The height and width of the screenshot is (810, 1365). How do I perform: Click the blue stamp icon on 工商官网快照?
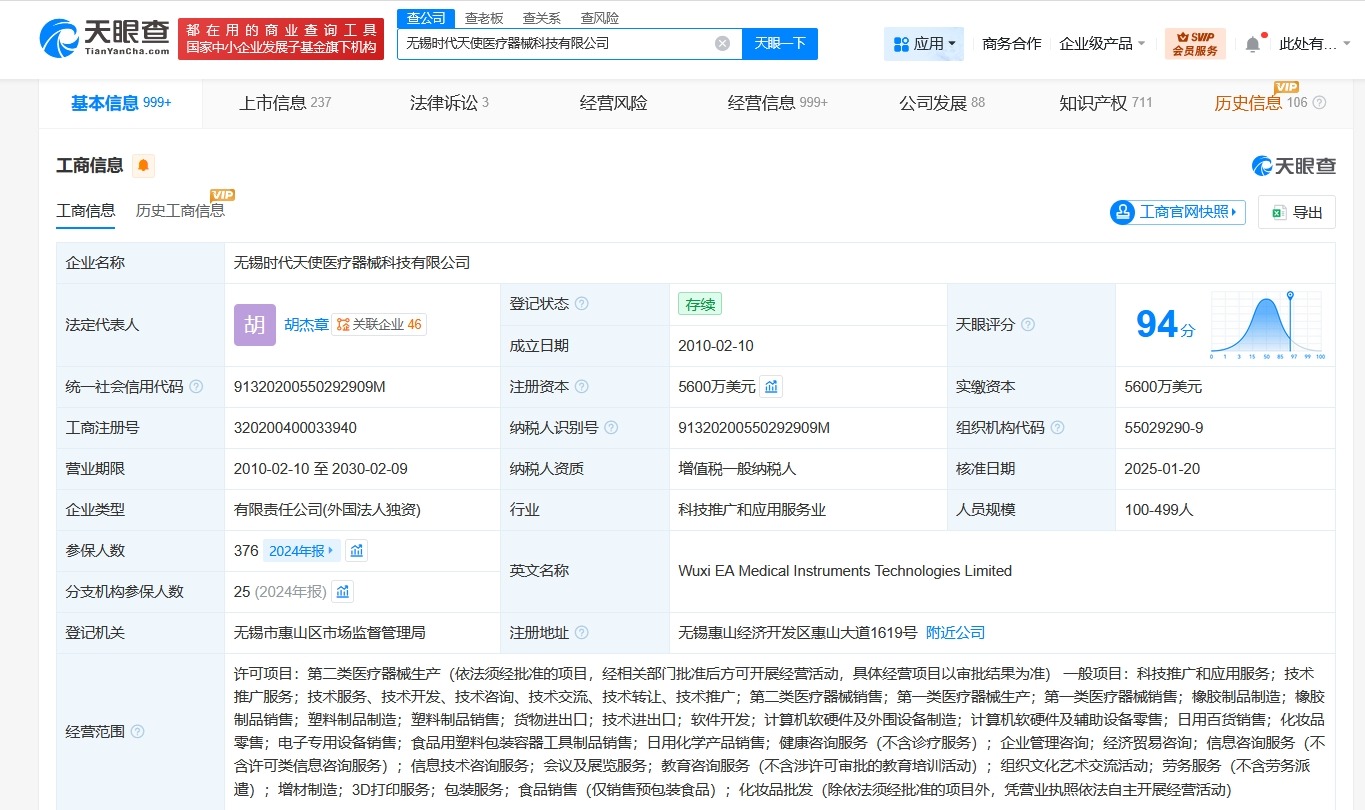pos(1123,212)
